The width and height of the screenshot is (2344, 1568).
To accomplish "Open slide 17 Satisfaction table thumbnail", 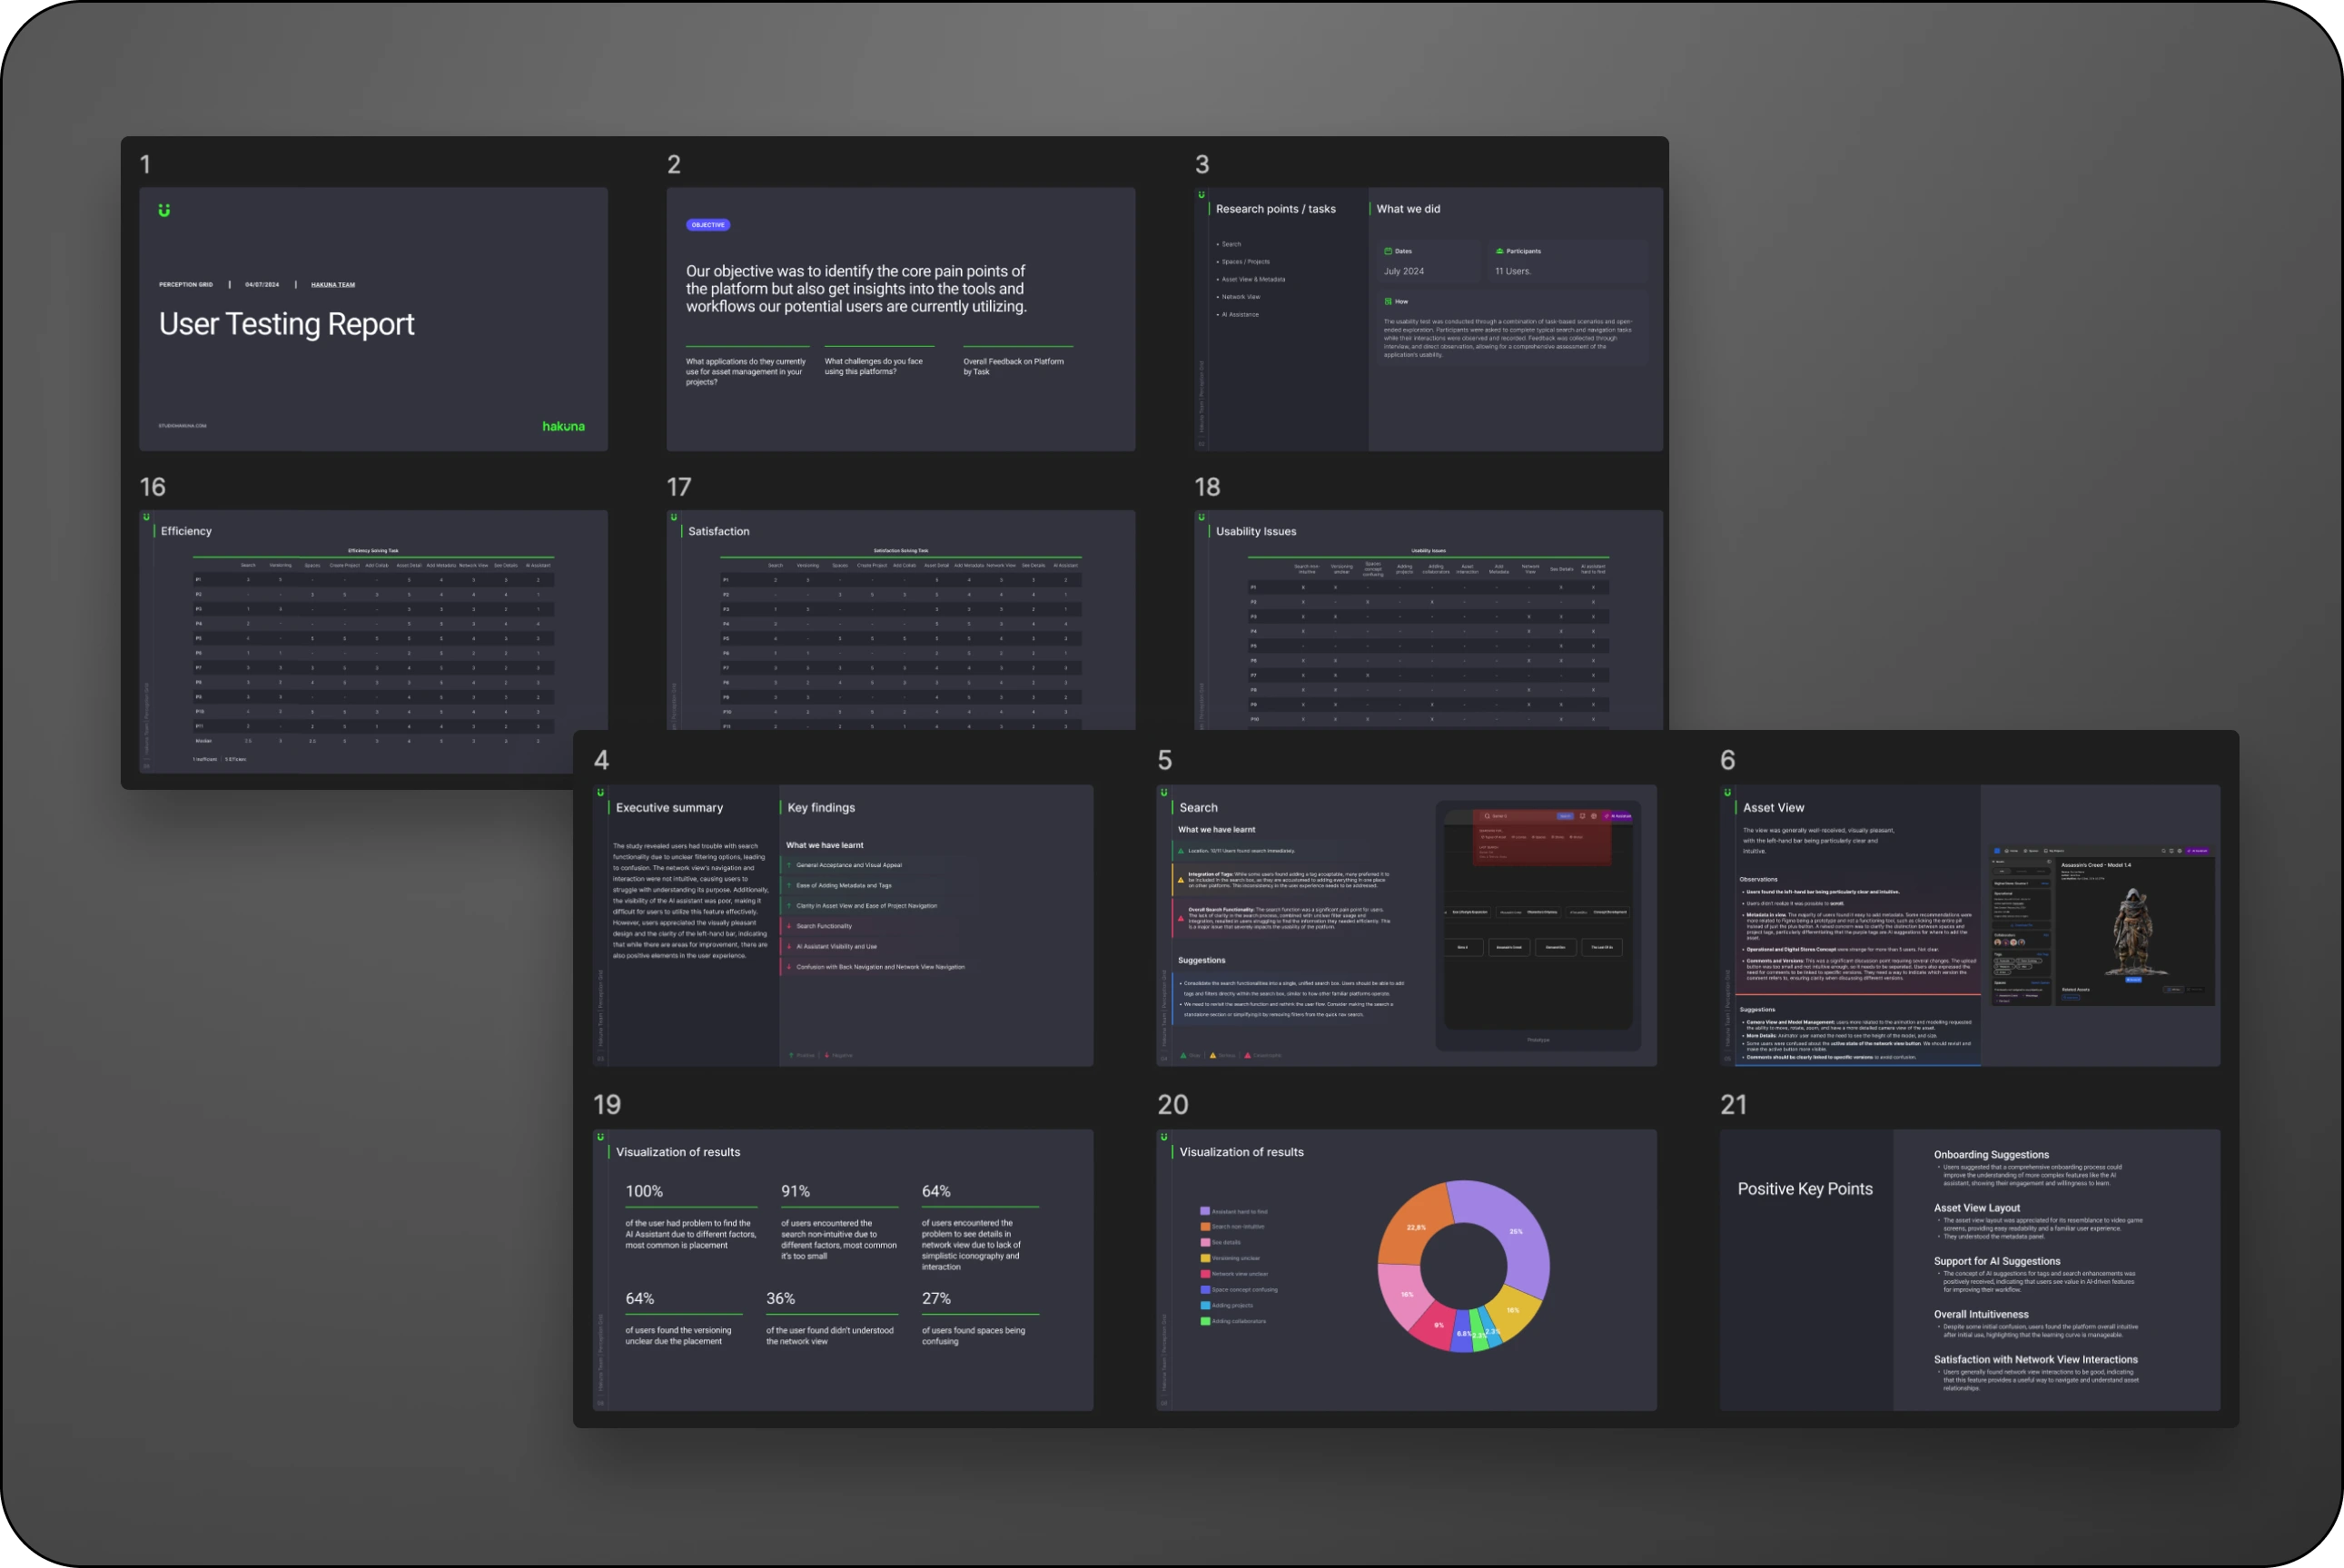I will point(901,620).
